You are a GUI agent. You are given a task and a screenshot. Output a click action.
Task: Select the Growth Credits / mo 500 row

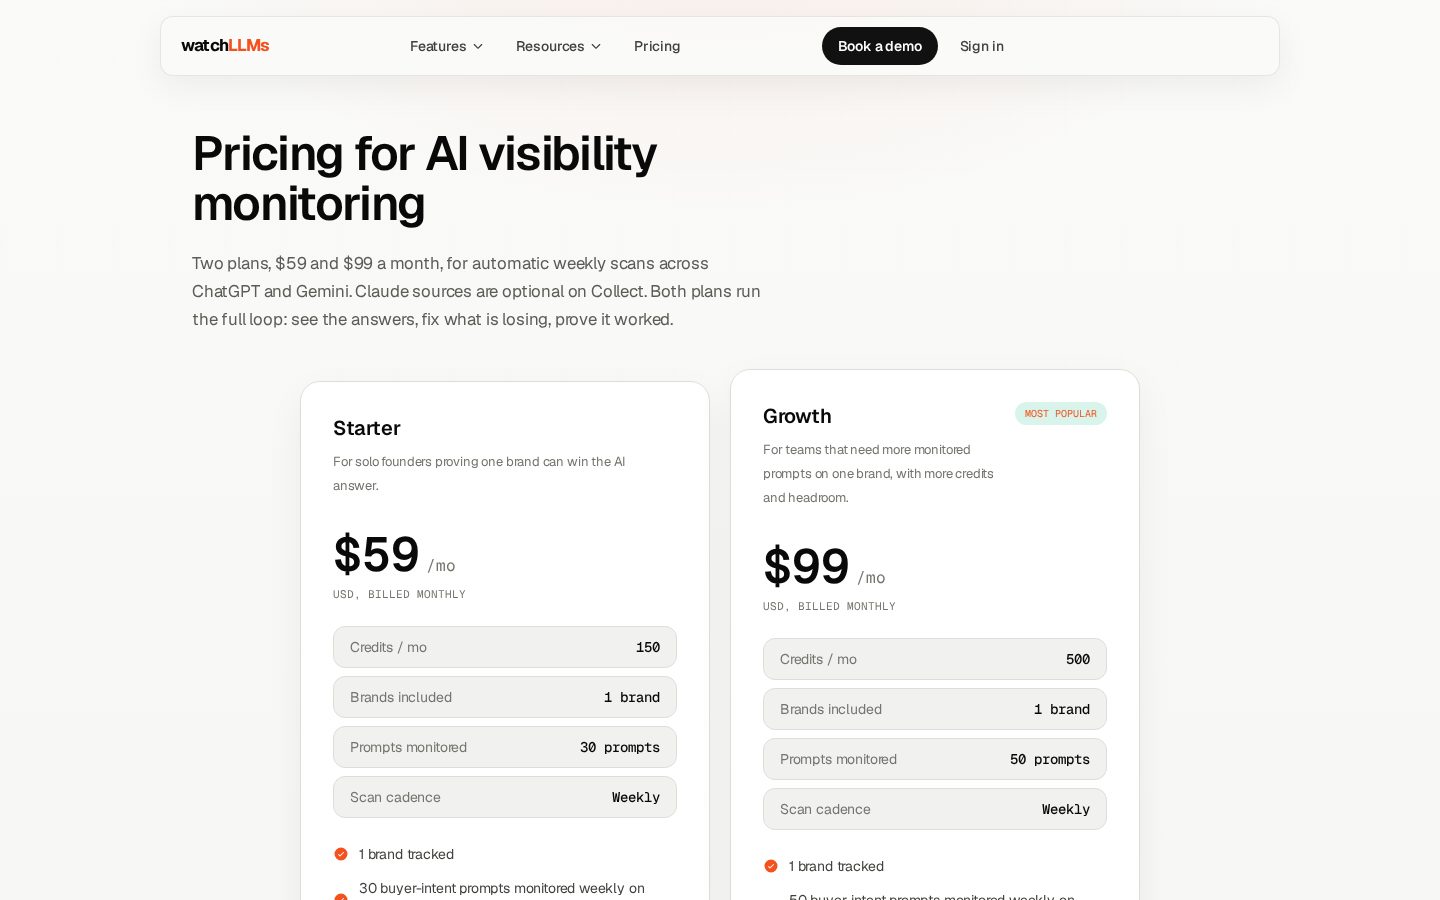pyautogui.click(x=935, y=659)
